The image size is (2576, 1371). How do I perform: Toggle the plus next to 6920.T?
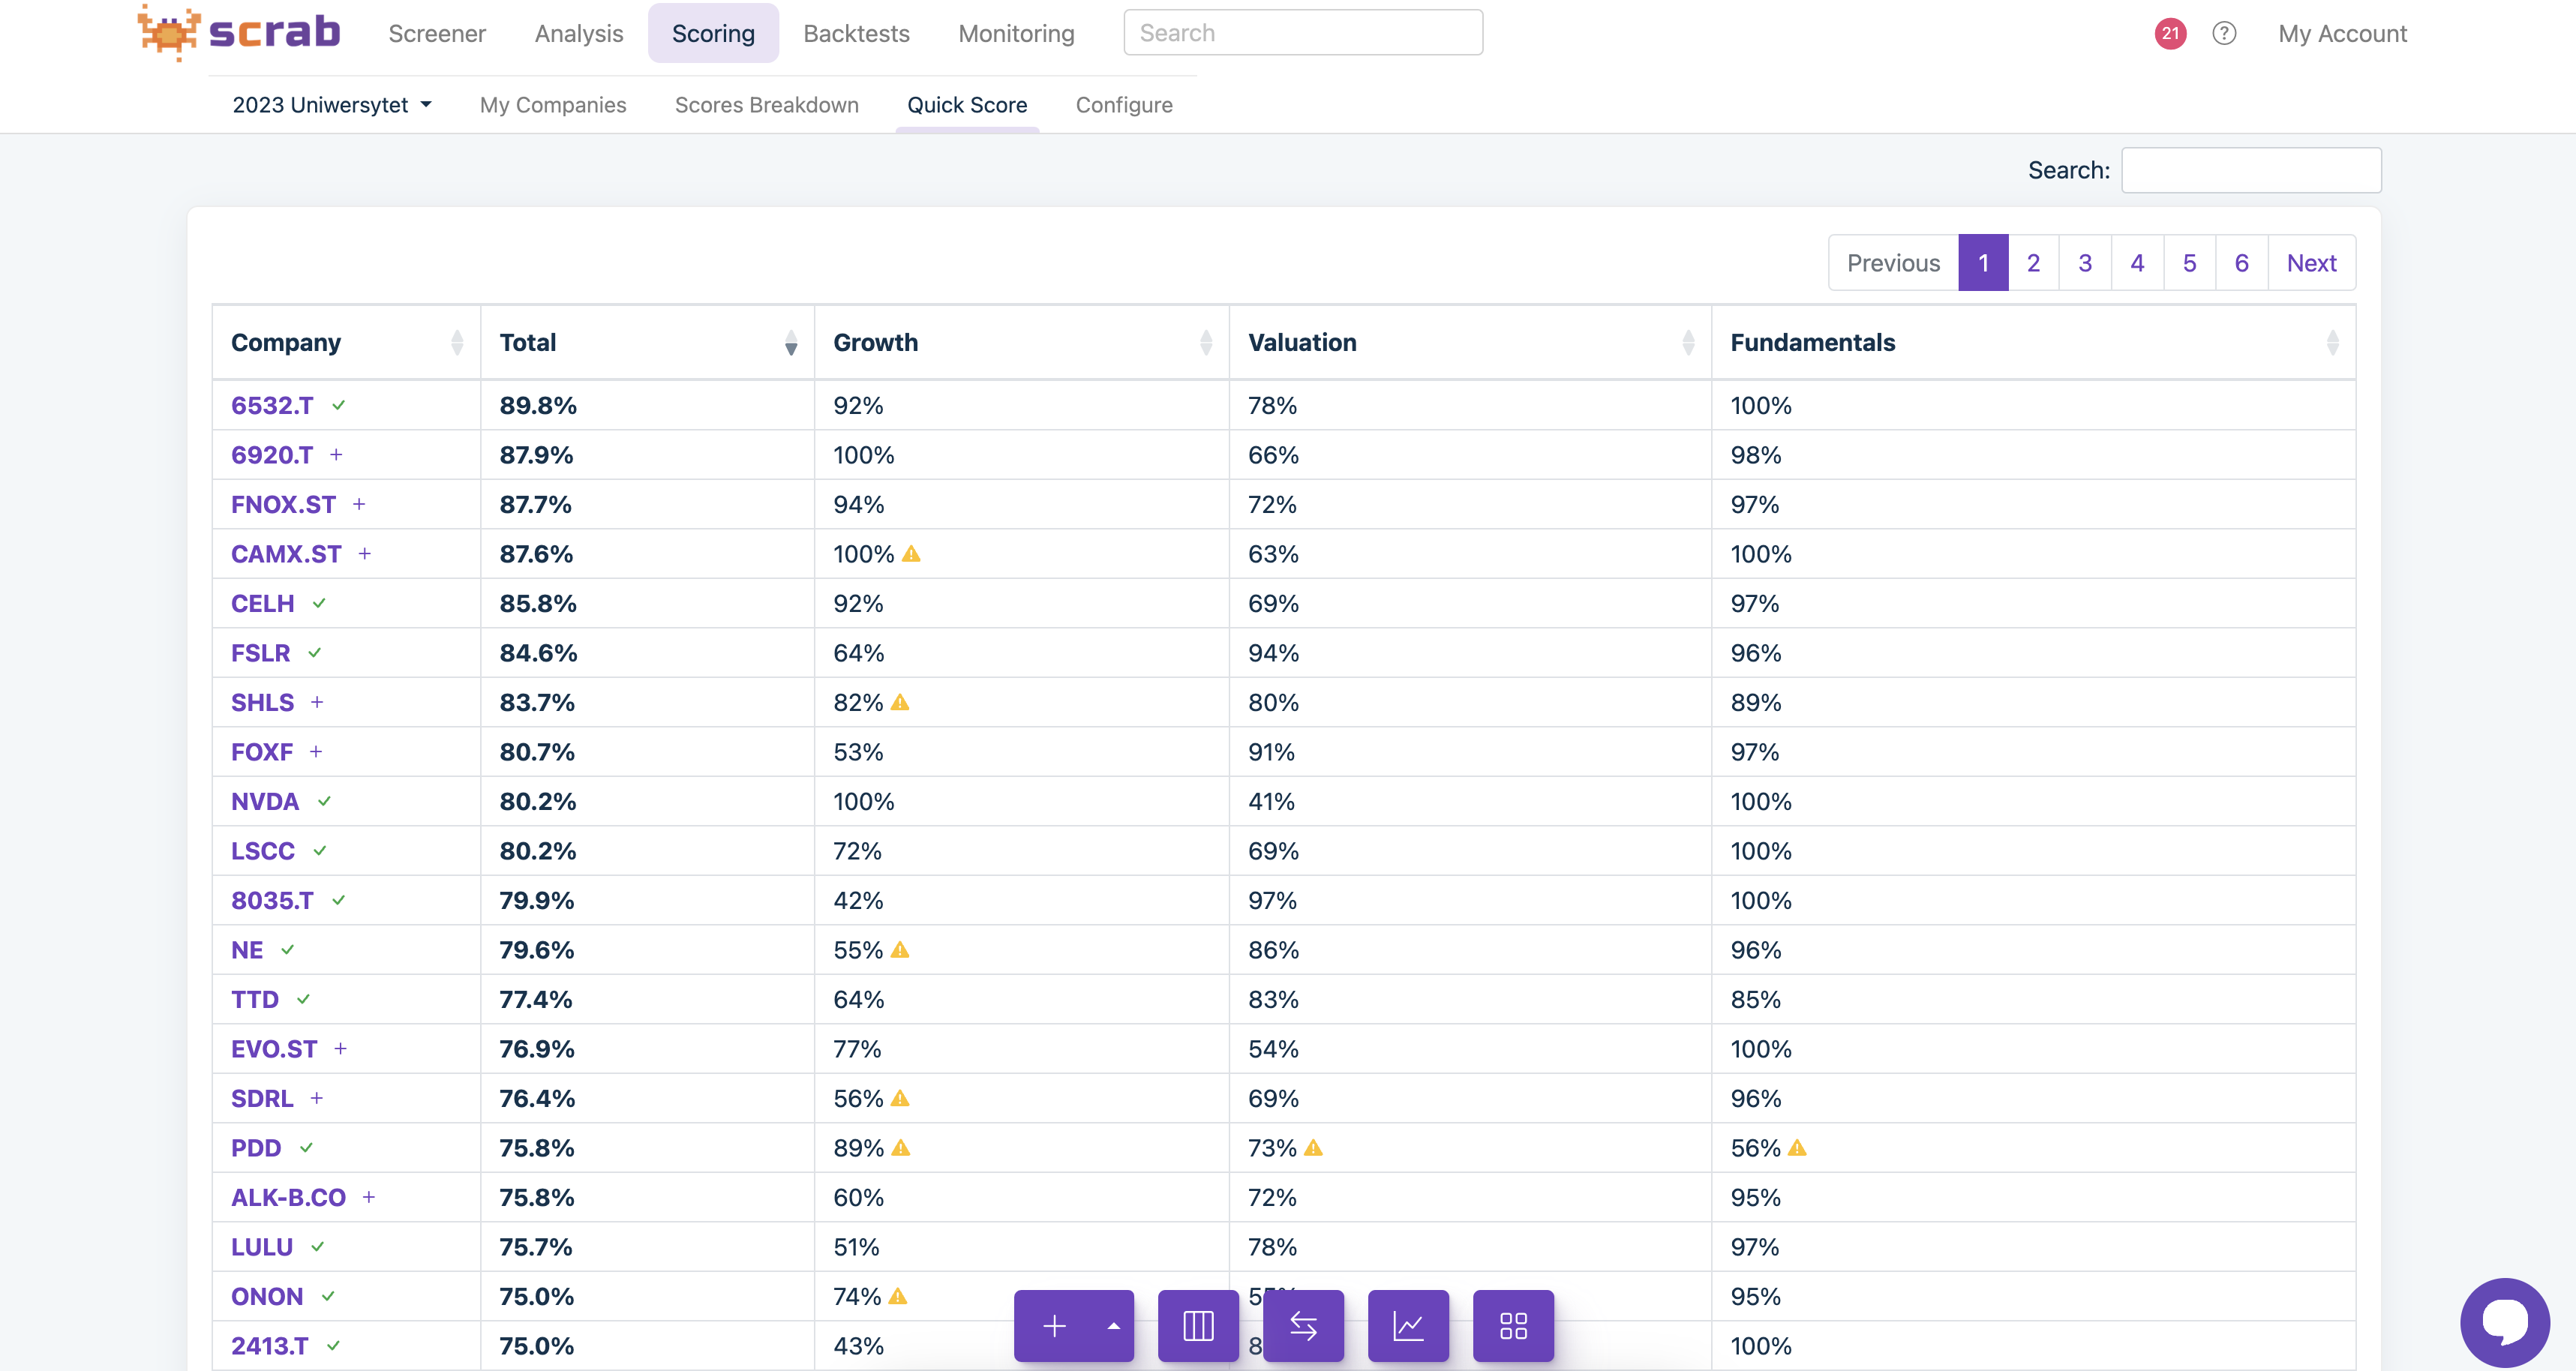tap(336, 455)
